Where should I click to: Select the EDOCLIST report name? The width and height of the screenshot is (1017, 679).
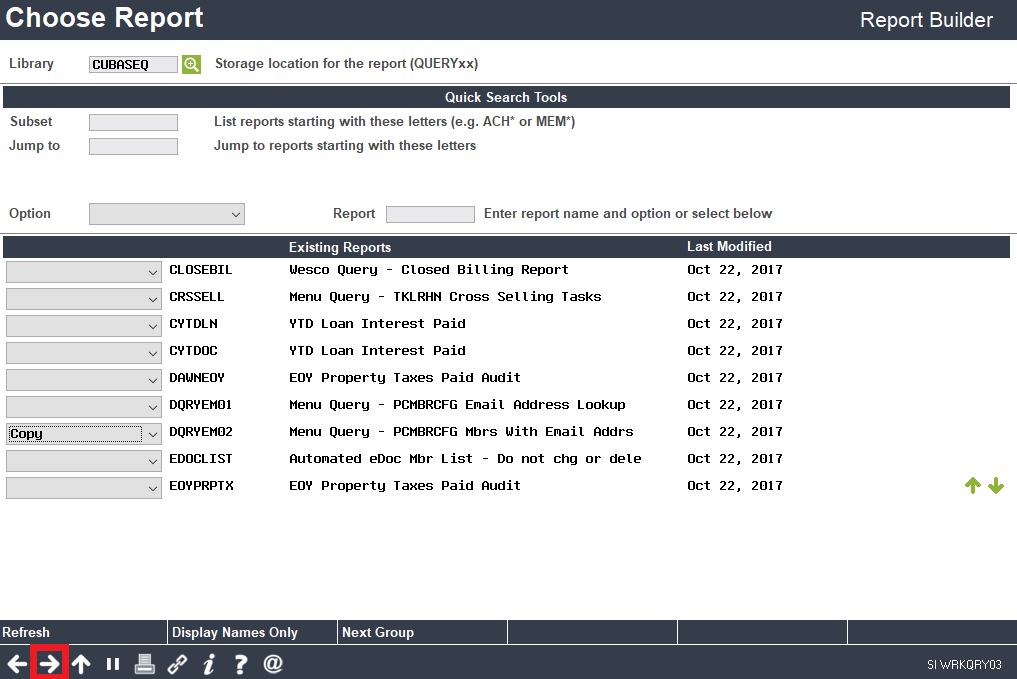[x=200, y=459]
